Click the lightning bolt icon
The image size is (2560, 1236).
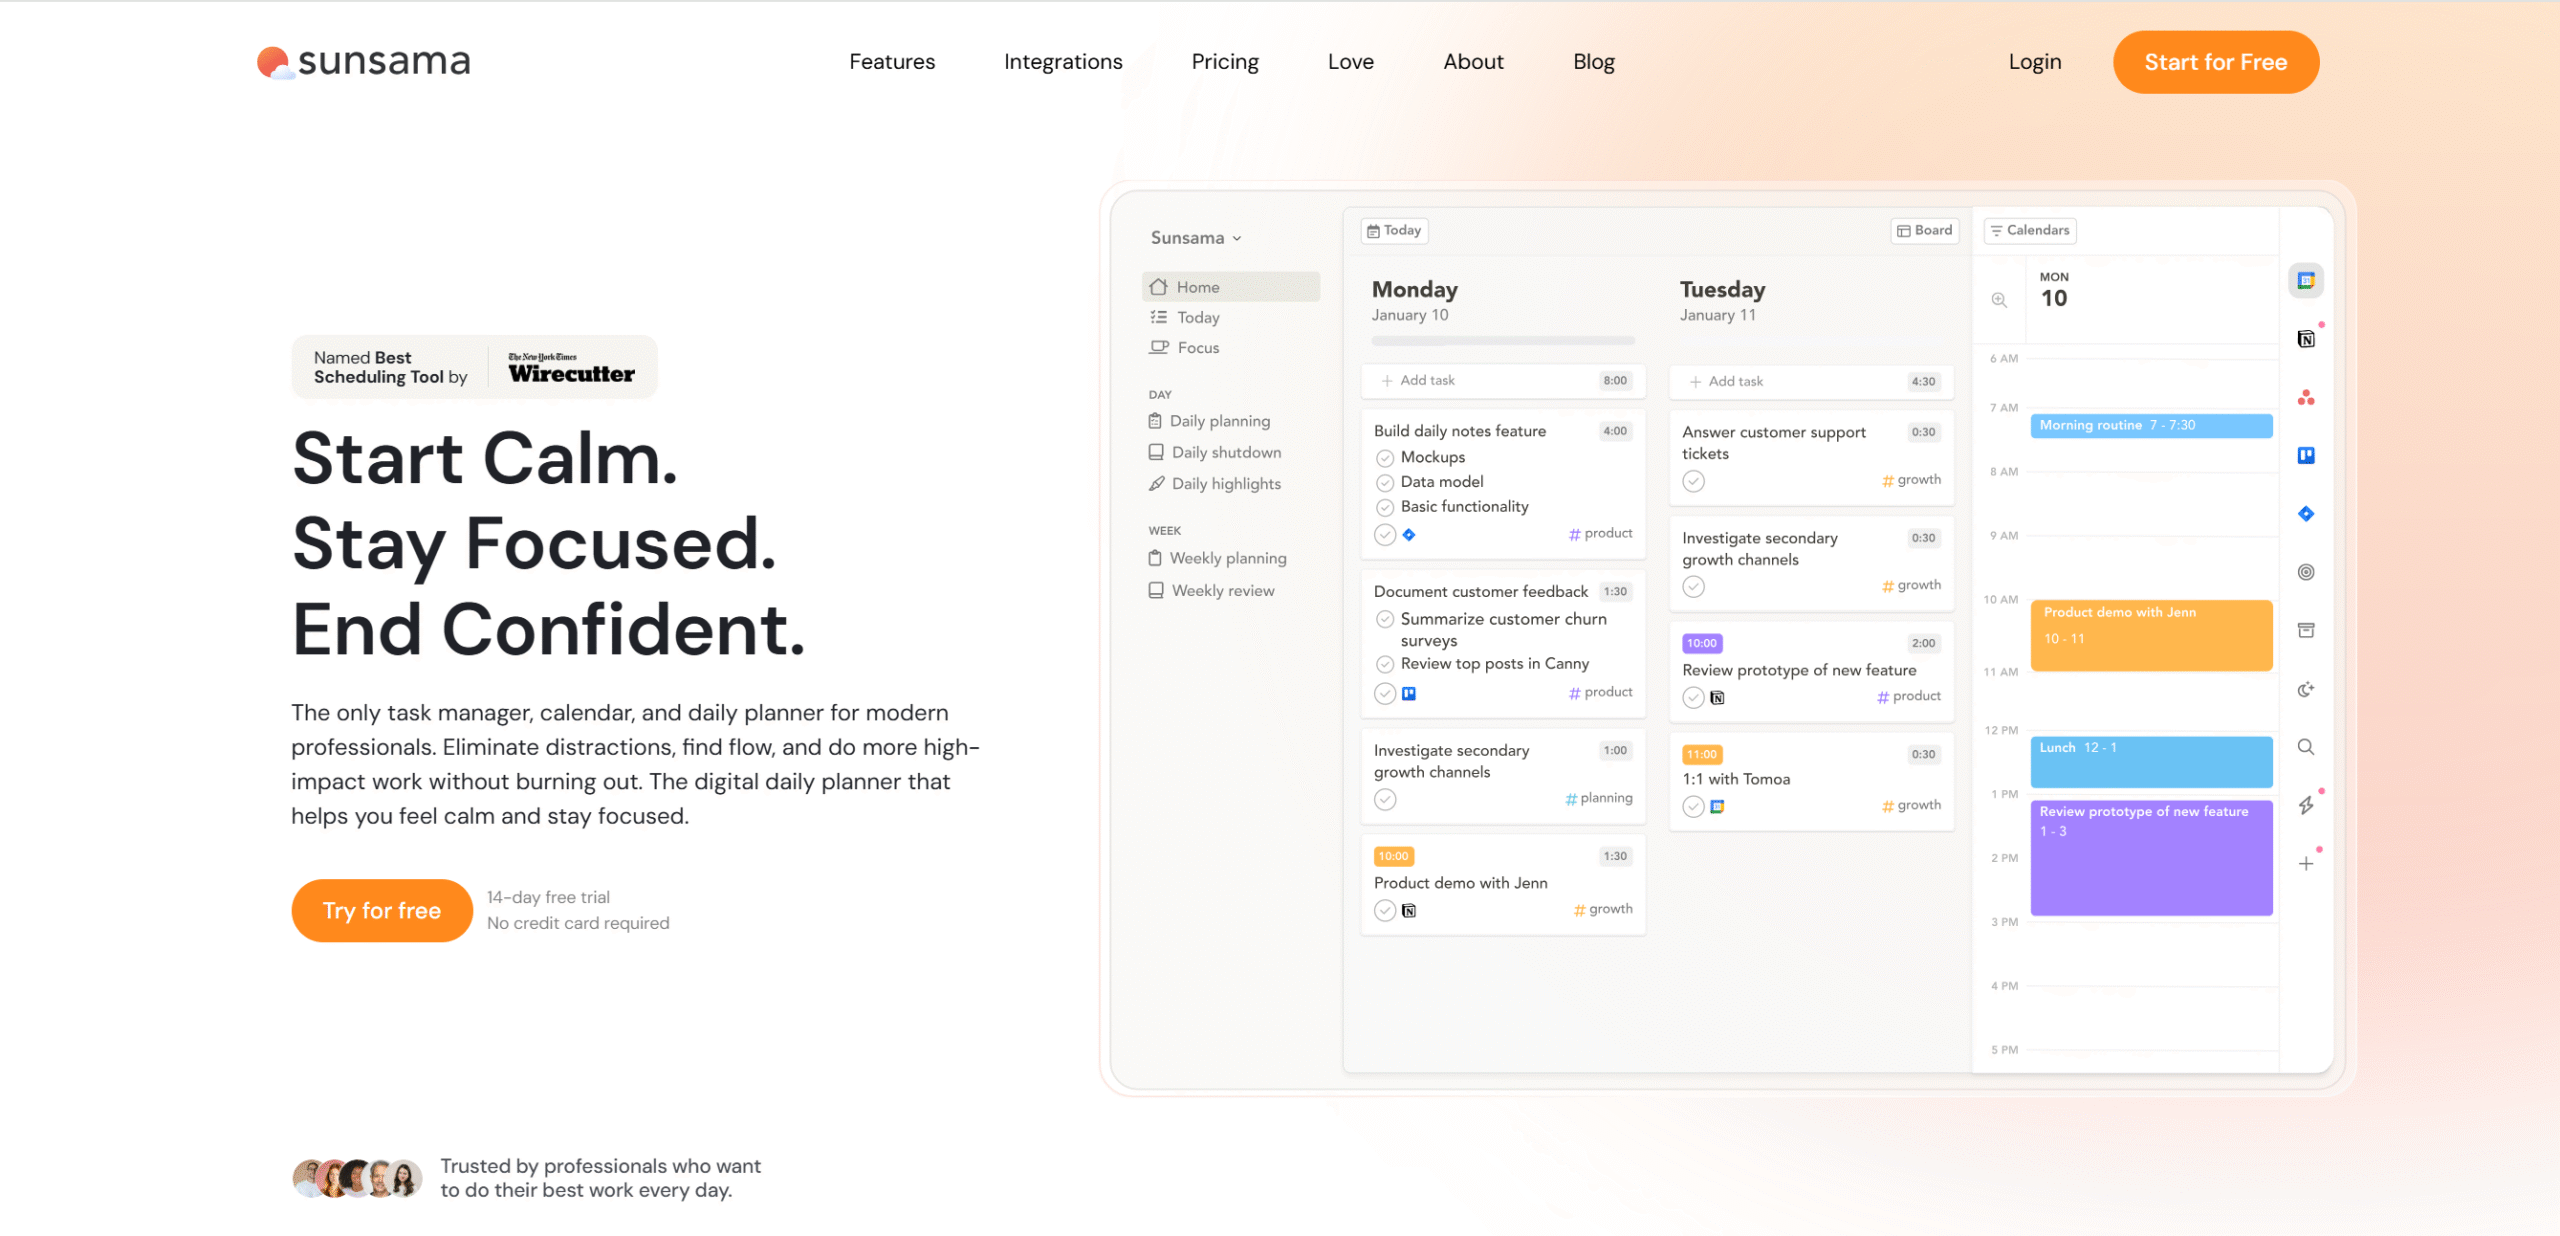pos(2306,805)
